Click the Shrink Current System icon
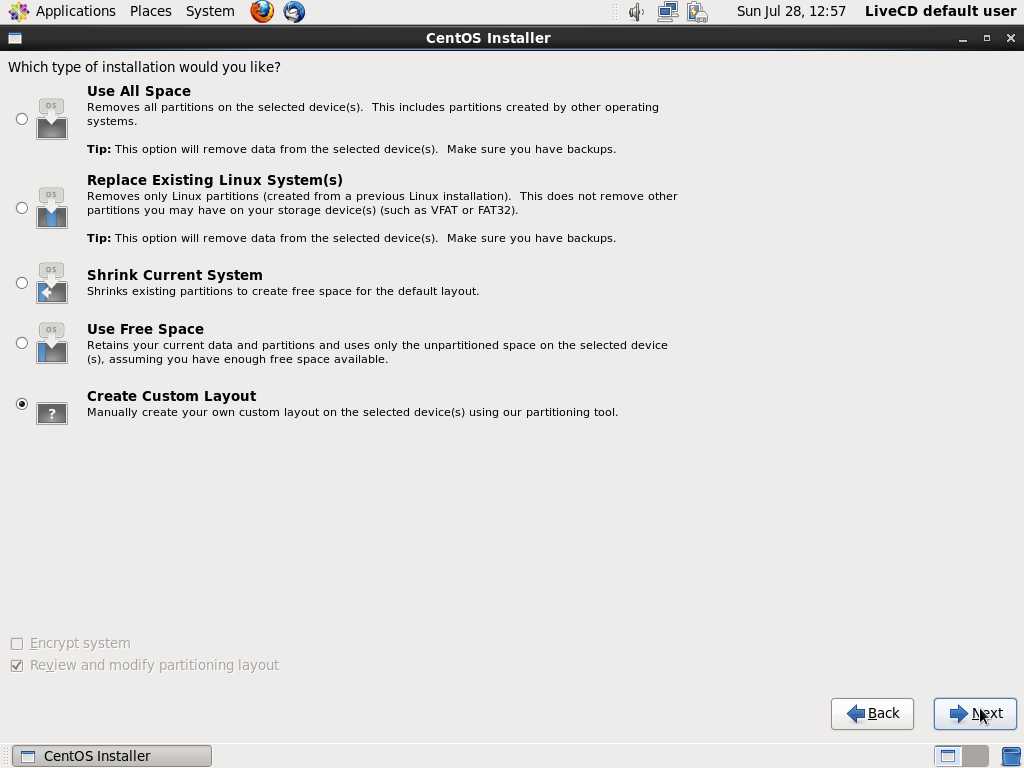Viewport: 1024px width, 768px height. pyautogui.click(x=52, y=282)
